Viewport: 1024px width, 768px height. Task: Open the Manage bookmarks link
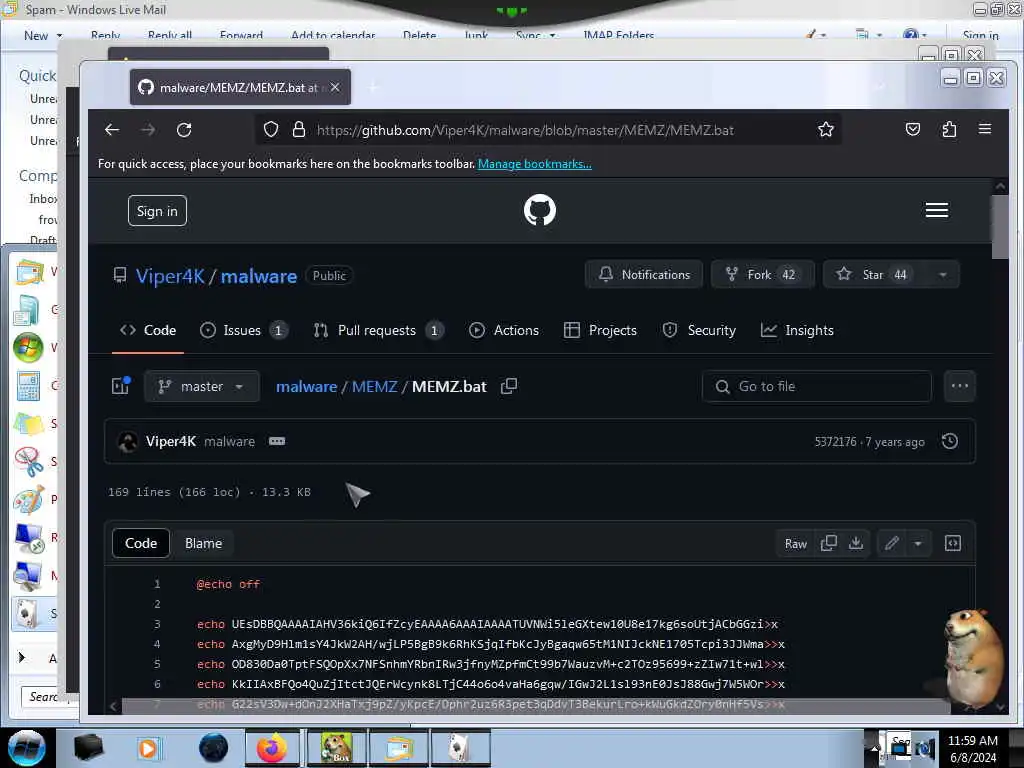click(x=535, y=164)
